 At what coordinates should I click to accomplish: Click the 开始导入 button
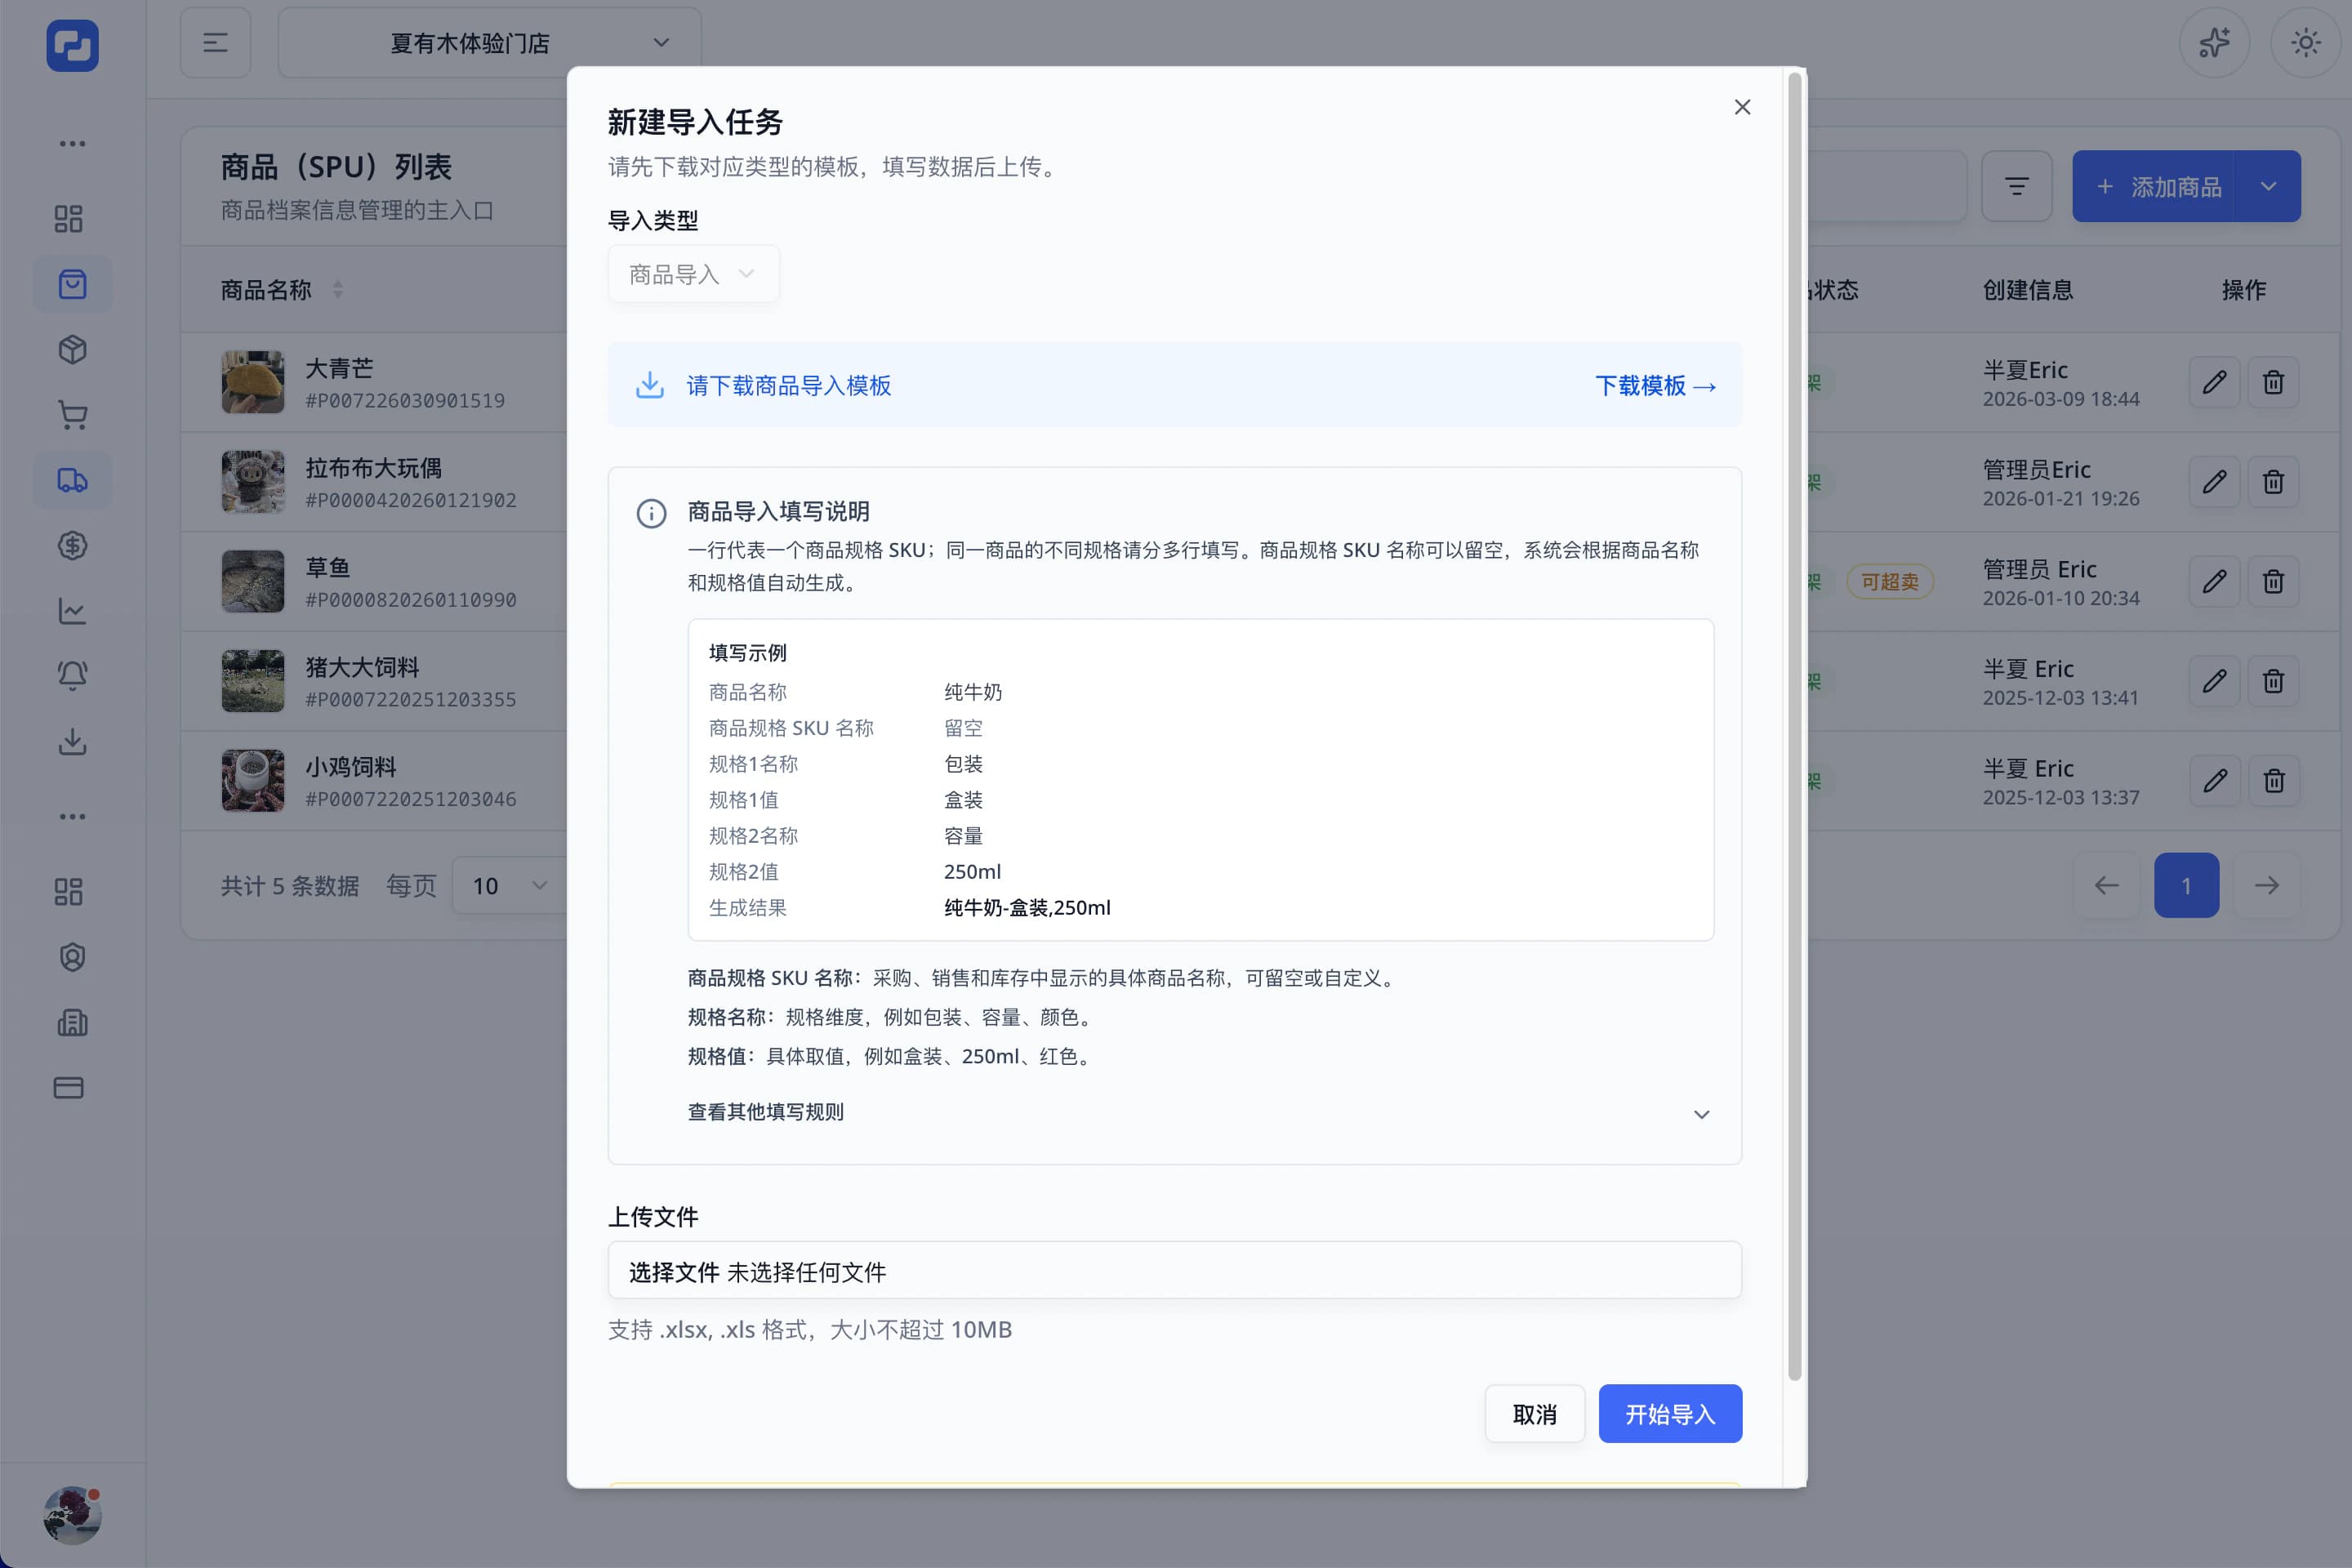click(x=1670, y=1414)
